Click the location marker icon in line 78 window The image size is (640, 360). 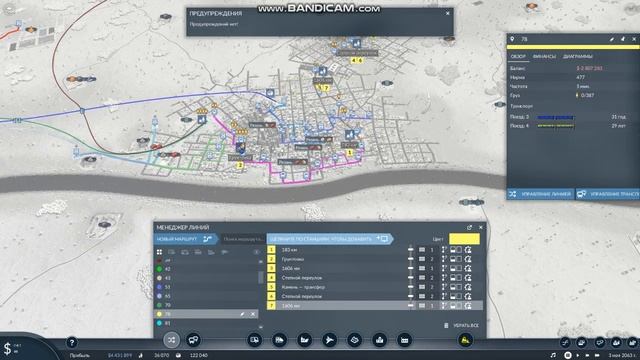tap(513, 39)
